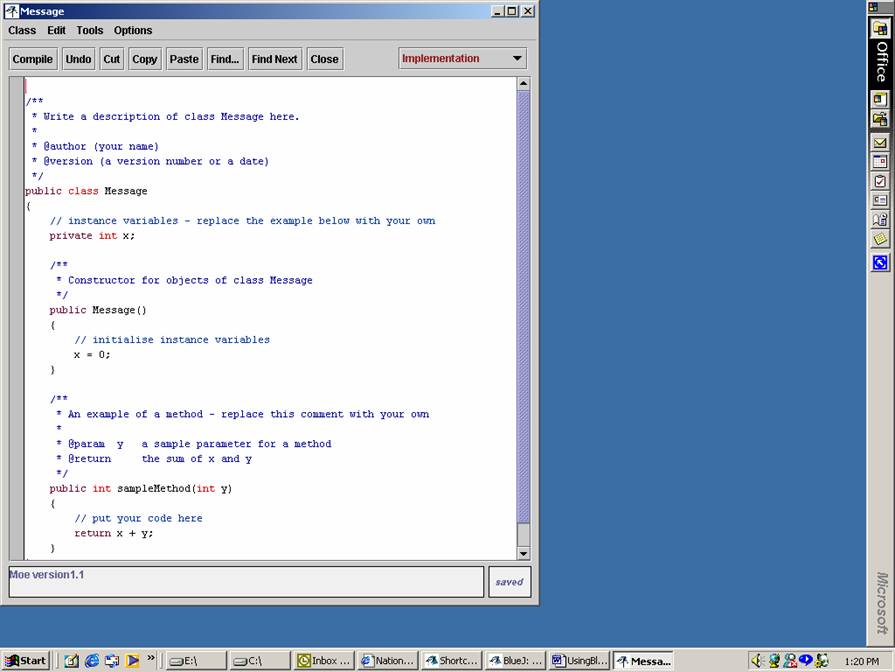Click 'public Message()' constructor line
The height and width of the screenshot is (672, 895).
[98, 310]
